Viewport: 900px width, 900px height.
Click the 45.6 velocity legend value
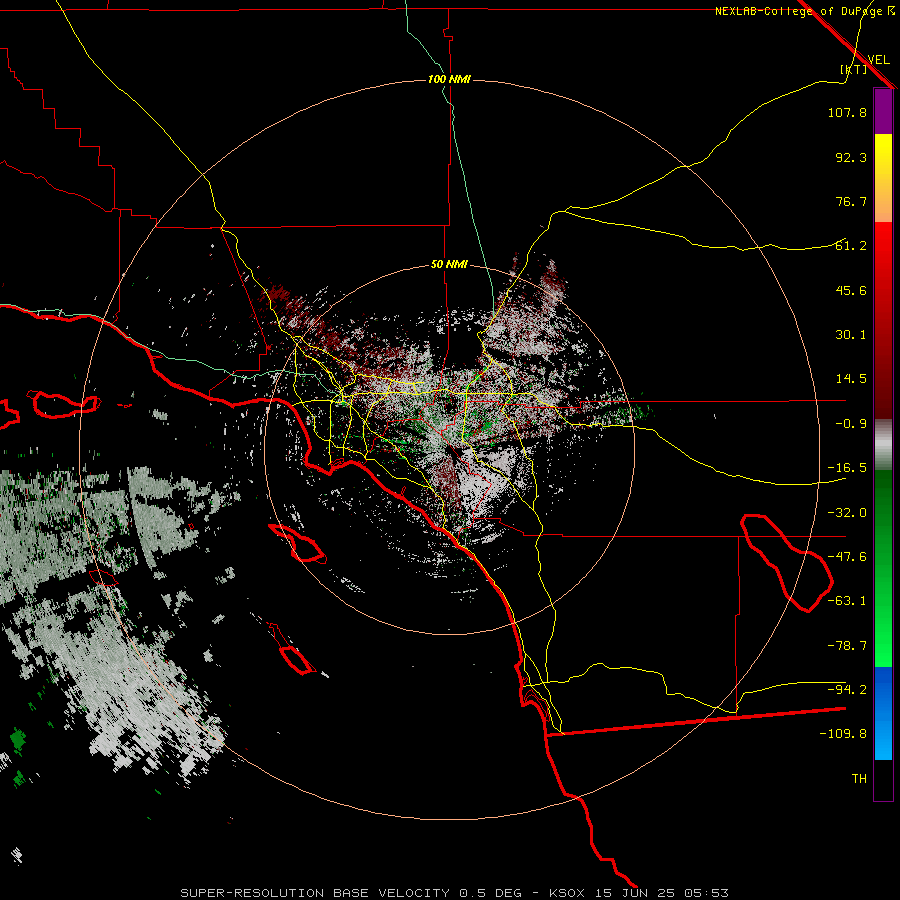pyautogui.click(x=851, y=290)
